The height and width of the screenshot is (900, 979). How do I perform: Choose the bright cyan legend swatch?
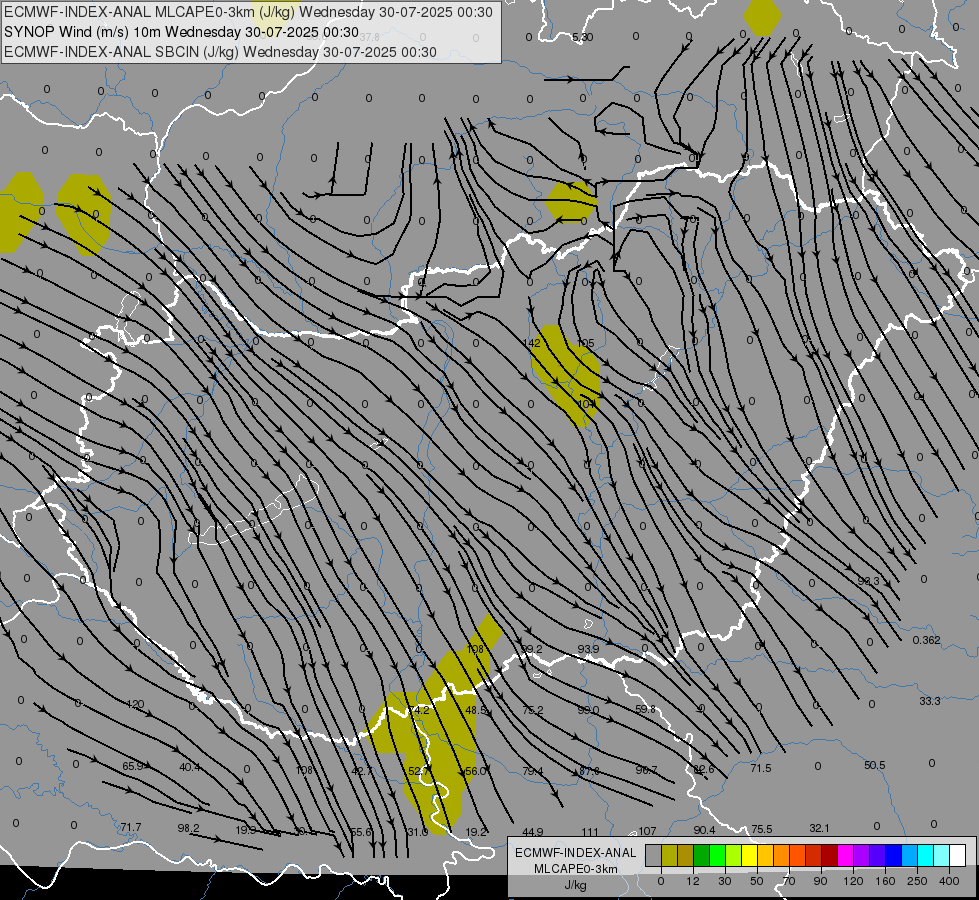tap(925, 855)
